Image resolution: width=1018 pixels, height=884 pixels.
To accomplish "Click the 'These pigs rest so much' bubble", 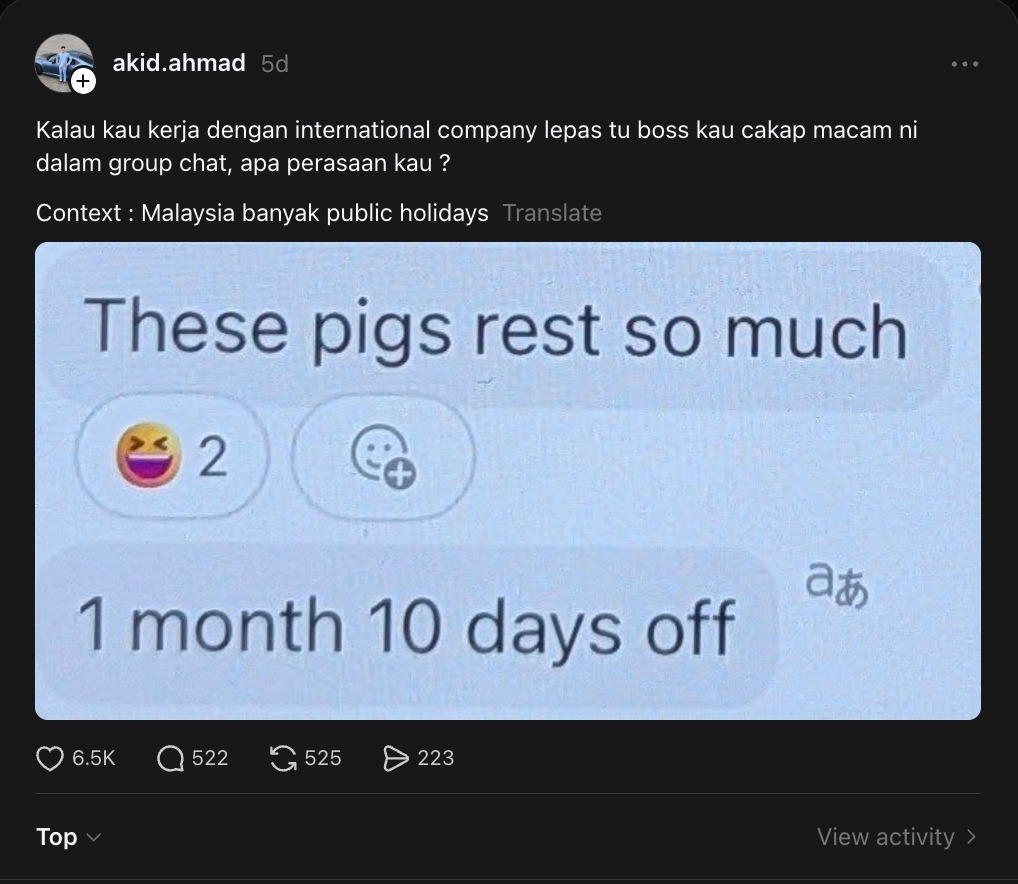I will tap(497, 328).
